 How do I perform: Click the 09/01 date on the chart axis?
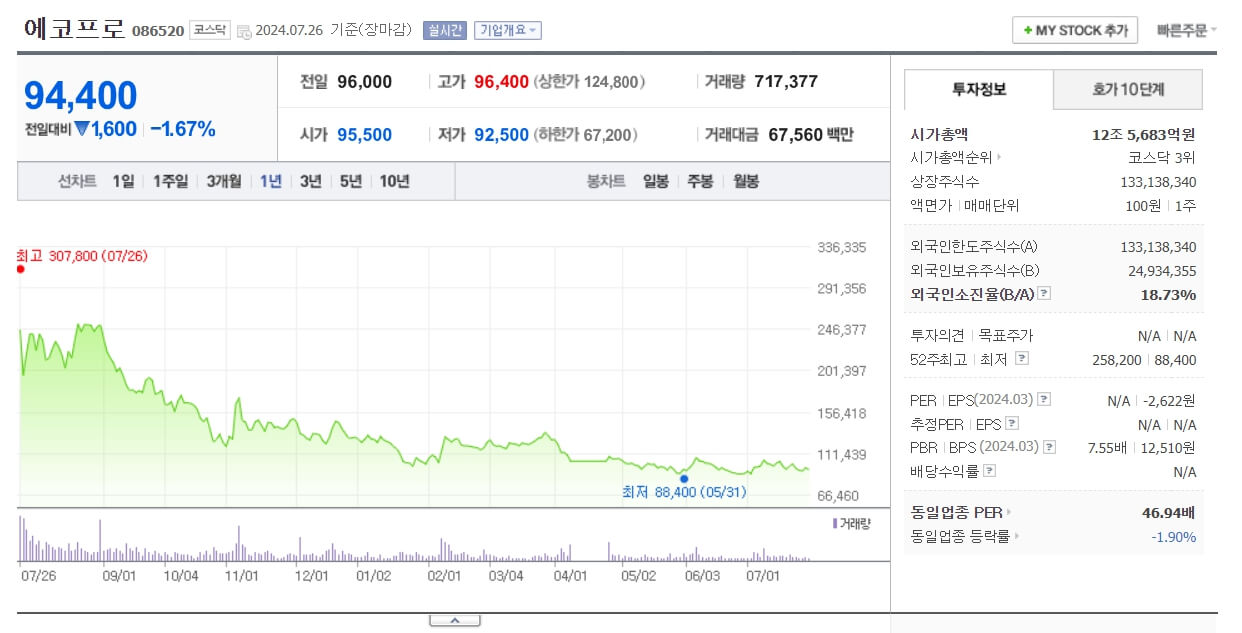point(118,576)
